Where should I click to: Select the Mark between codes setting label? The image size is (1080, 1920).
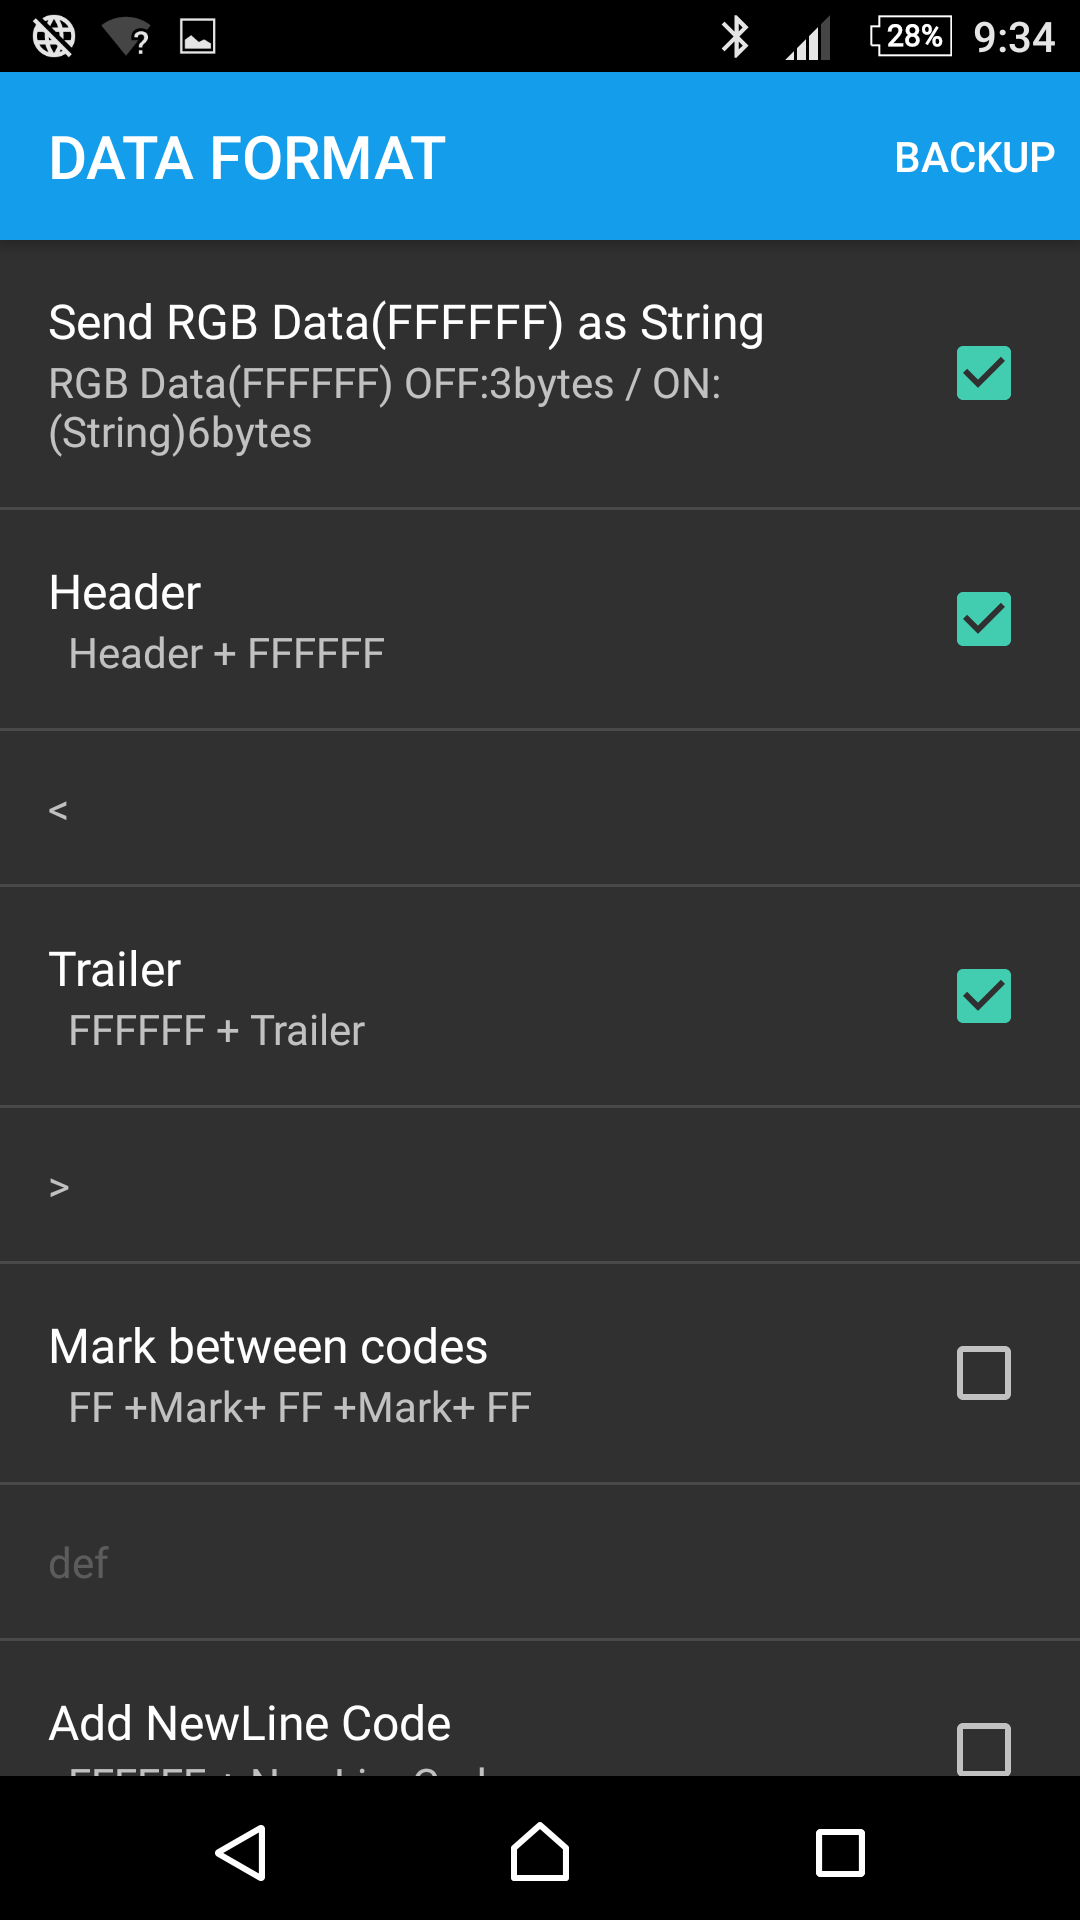[268, 1347]
